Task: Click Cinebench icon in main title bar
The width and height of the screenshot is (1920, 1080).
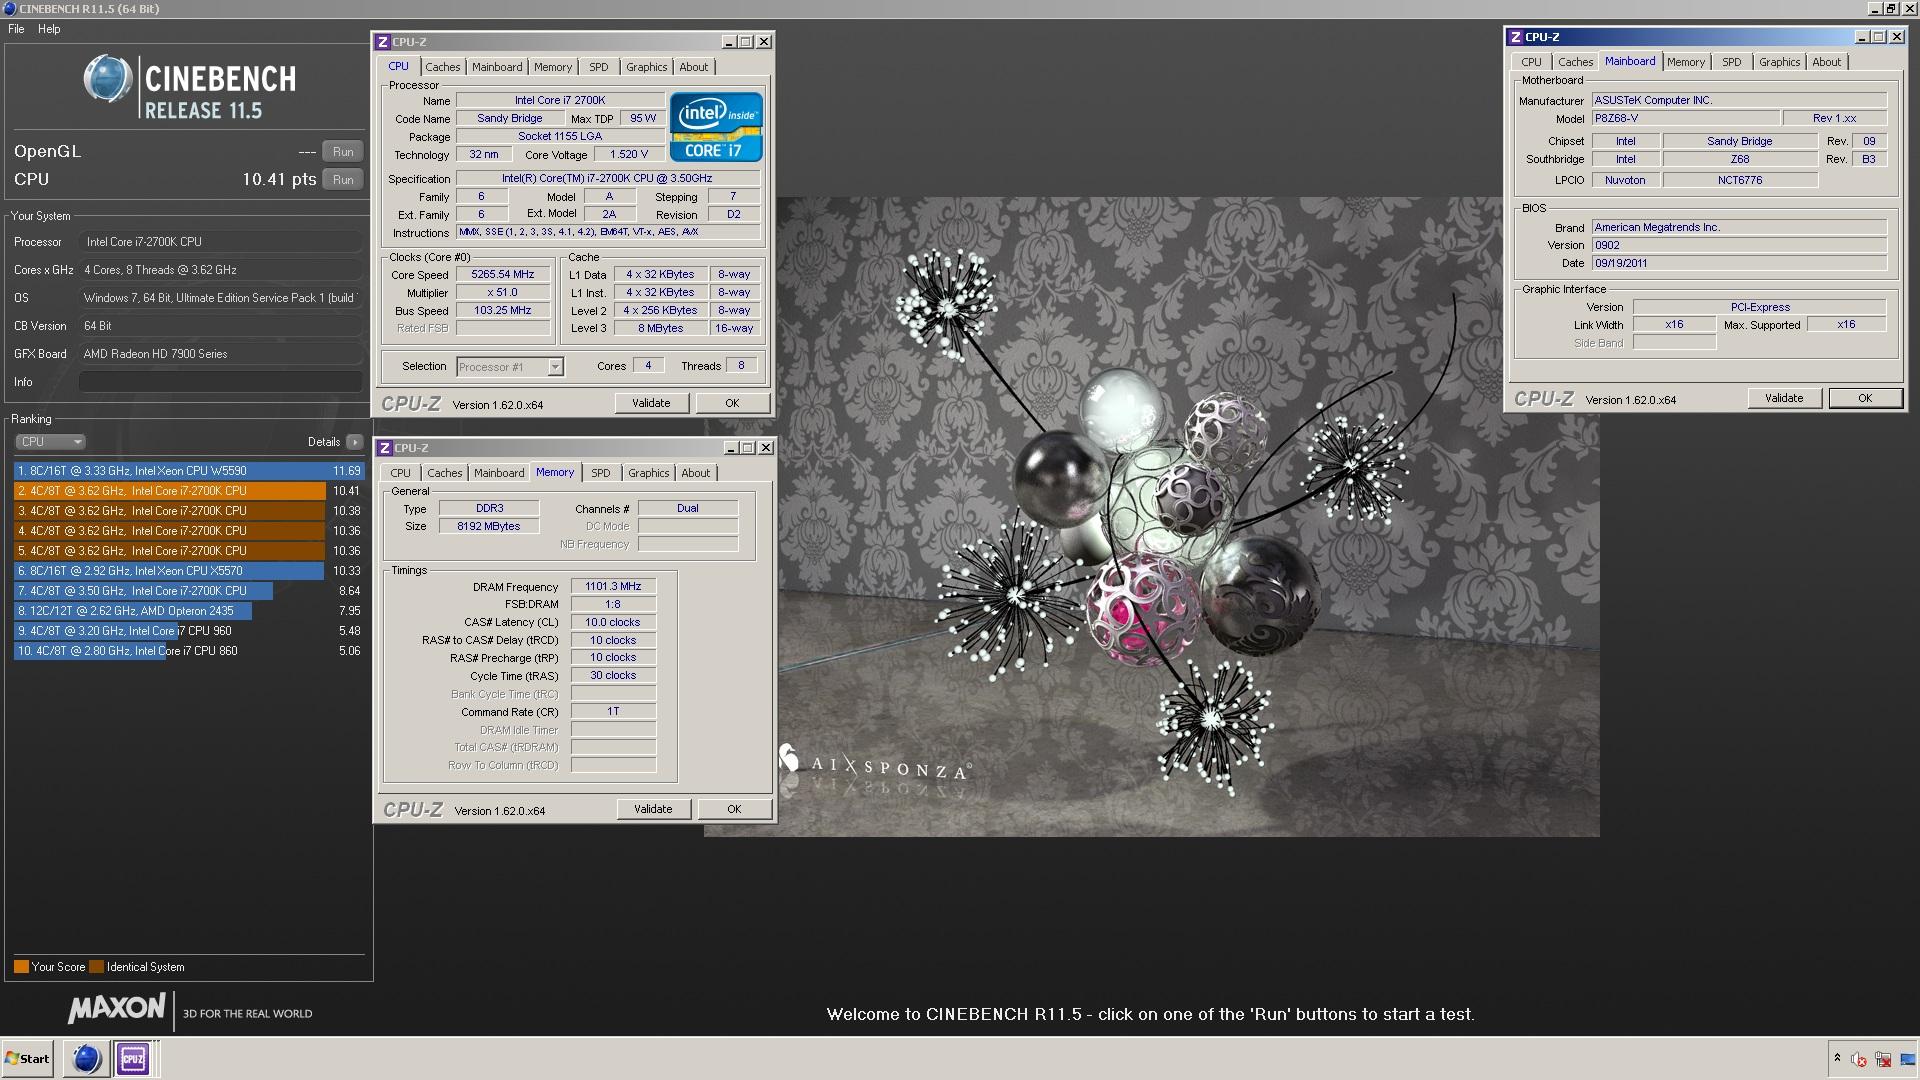Action: [9, 8]
